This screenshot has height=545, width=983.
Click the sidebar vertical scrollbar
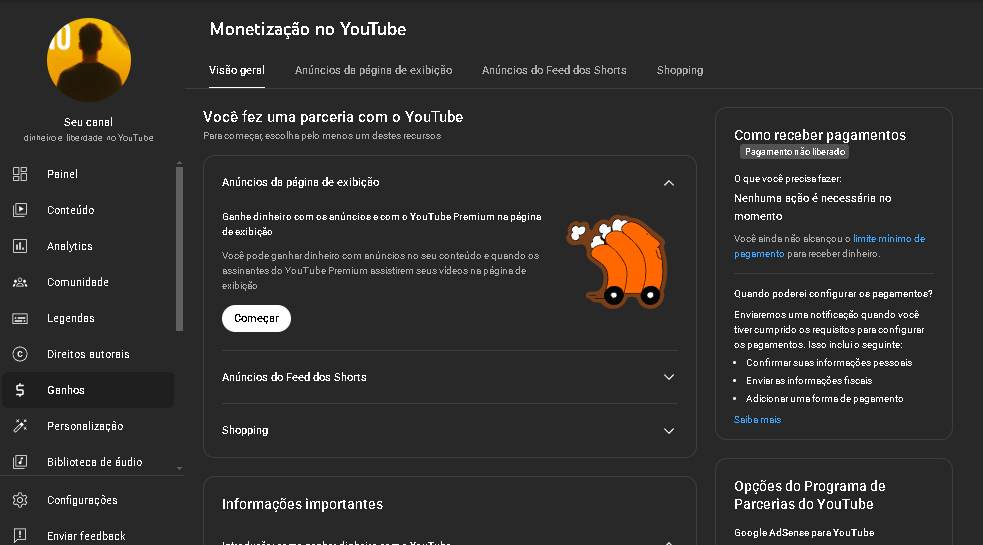[x=180, y=250]
